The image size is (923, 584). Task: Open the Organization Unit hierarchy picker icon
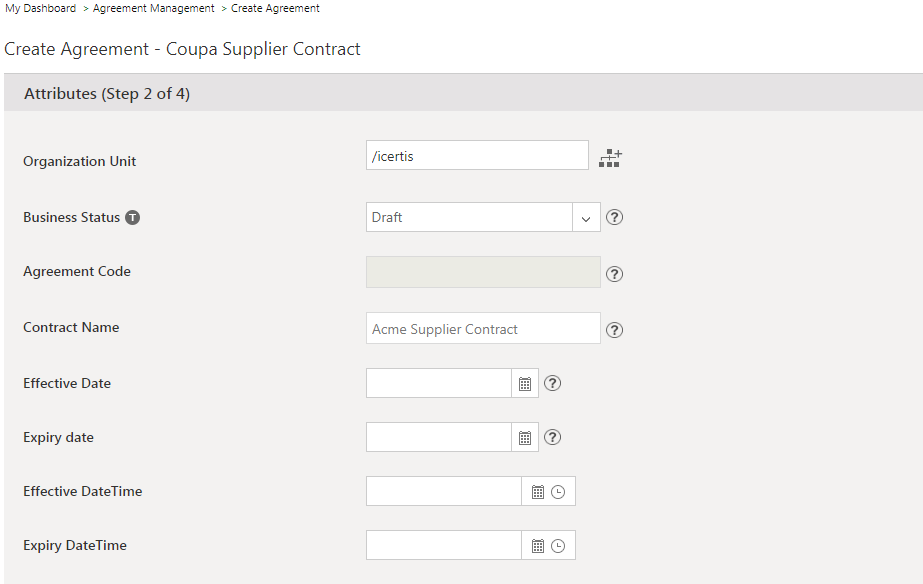[x=610, y=158]
